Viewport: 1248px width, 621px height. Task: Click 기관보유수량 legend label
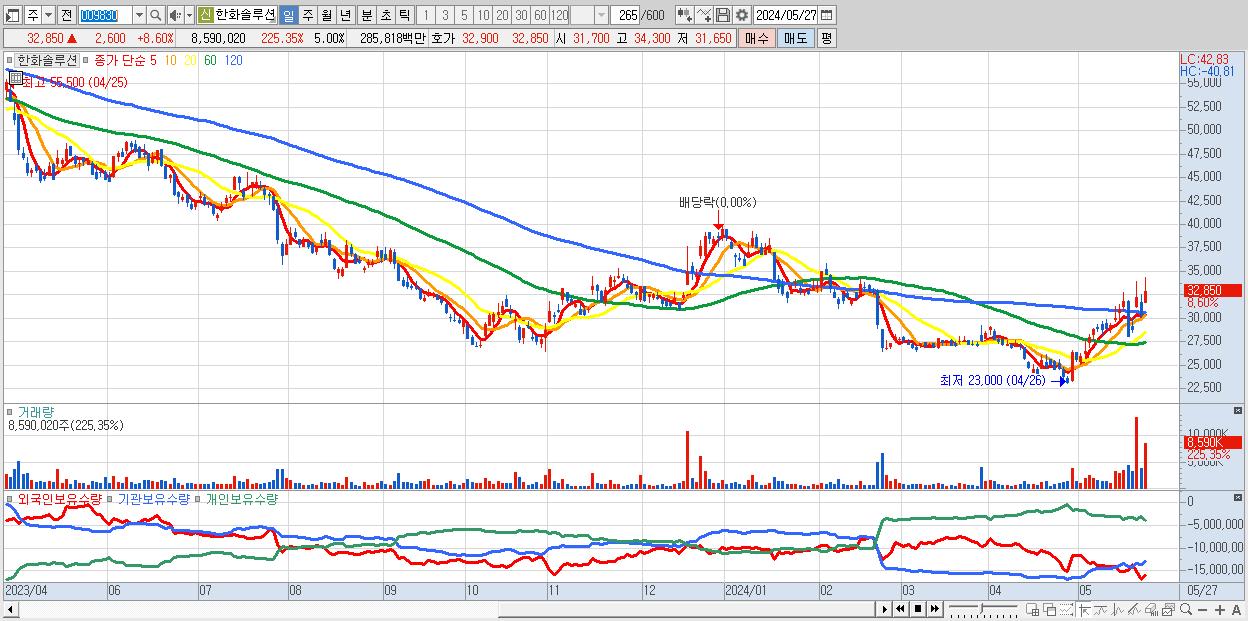pyautogui.click(x=153, y=498)
